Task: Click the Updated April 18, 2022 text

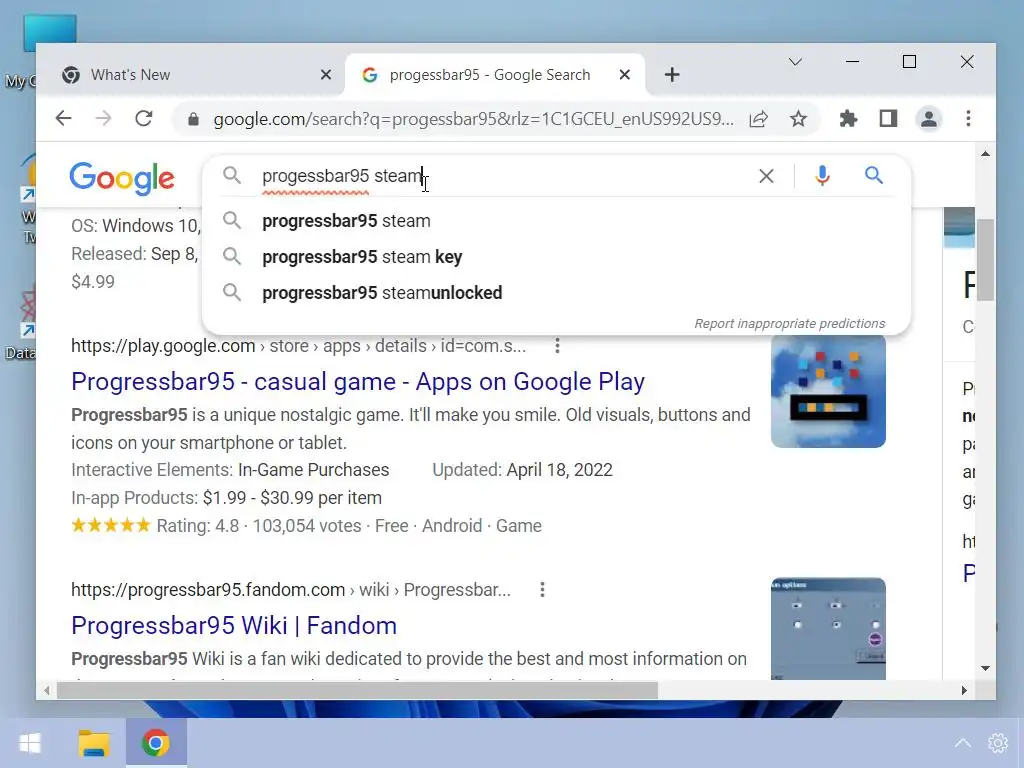Action: [x=522, y=470]
